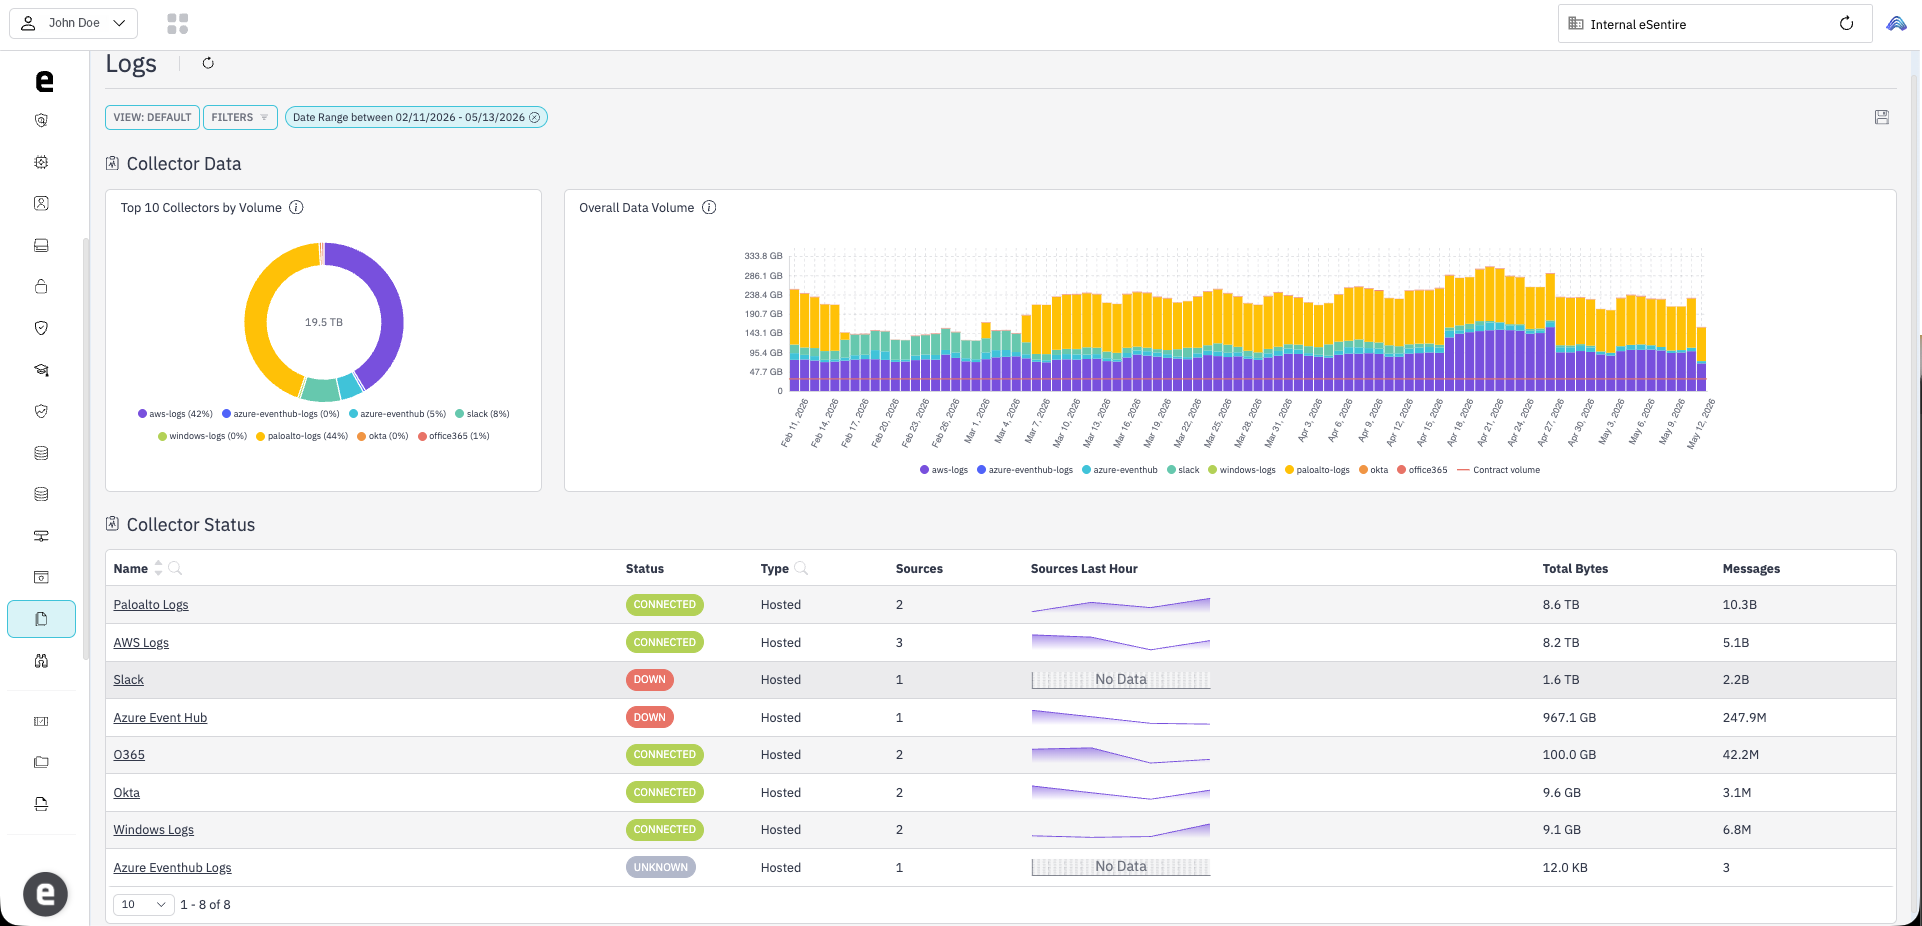
Task: Select the highlighted Logs document sidebar icon
Action: point(41,619)
